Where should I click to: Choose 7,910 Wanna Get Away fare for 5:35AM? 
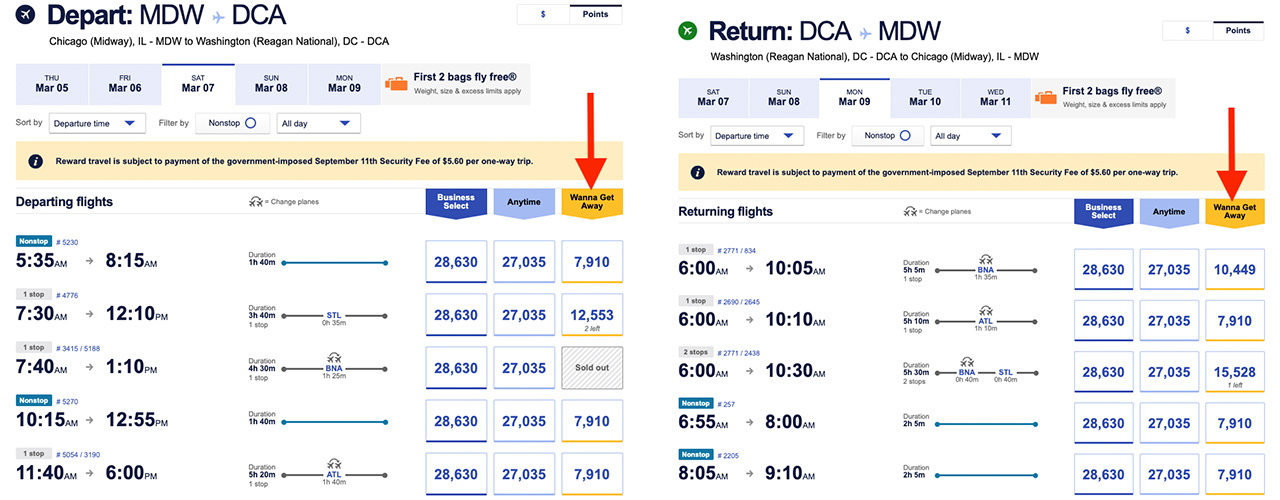pos(592,262)
